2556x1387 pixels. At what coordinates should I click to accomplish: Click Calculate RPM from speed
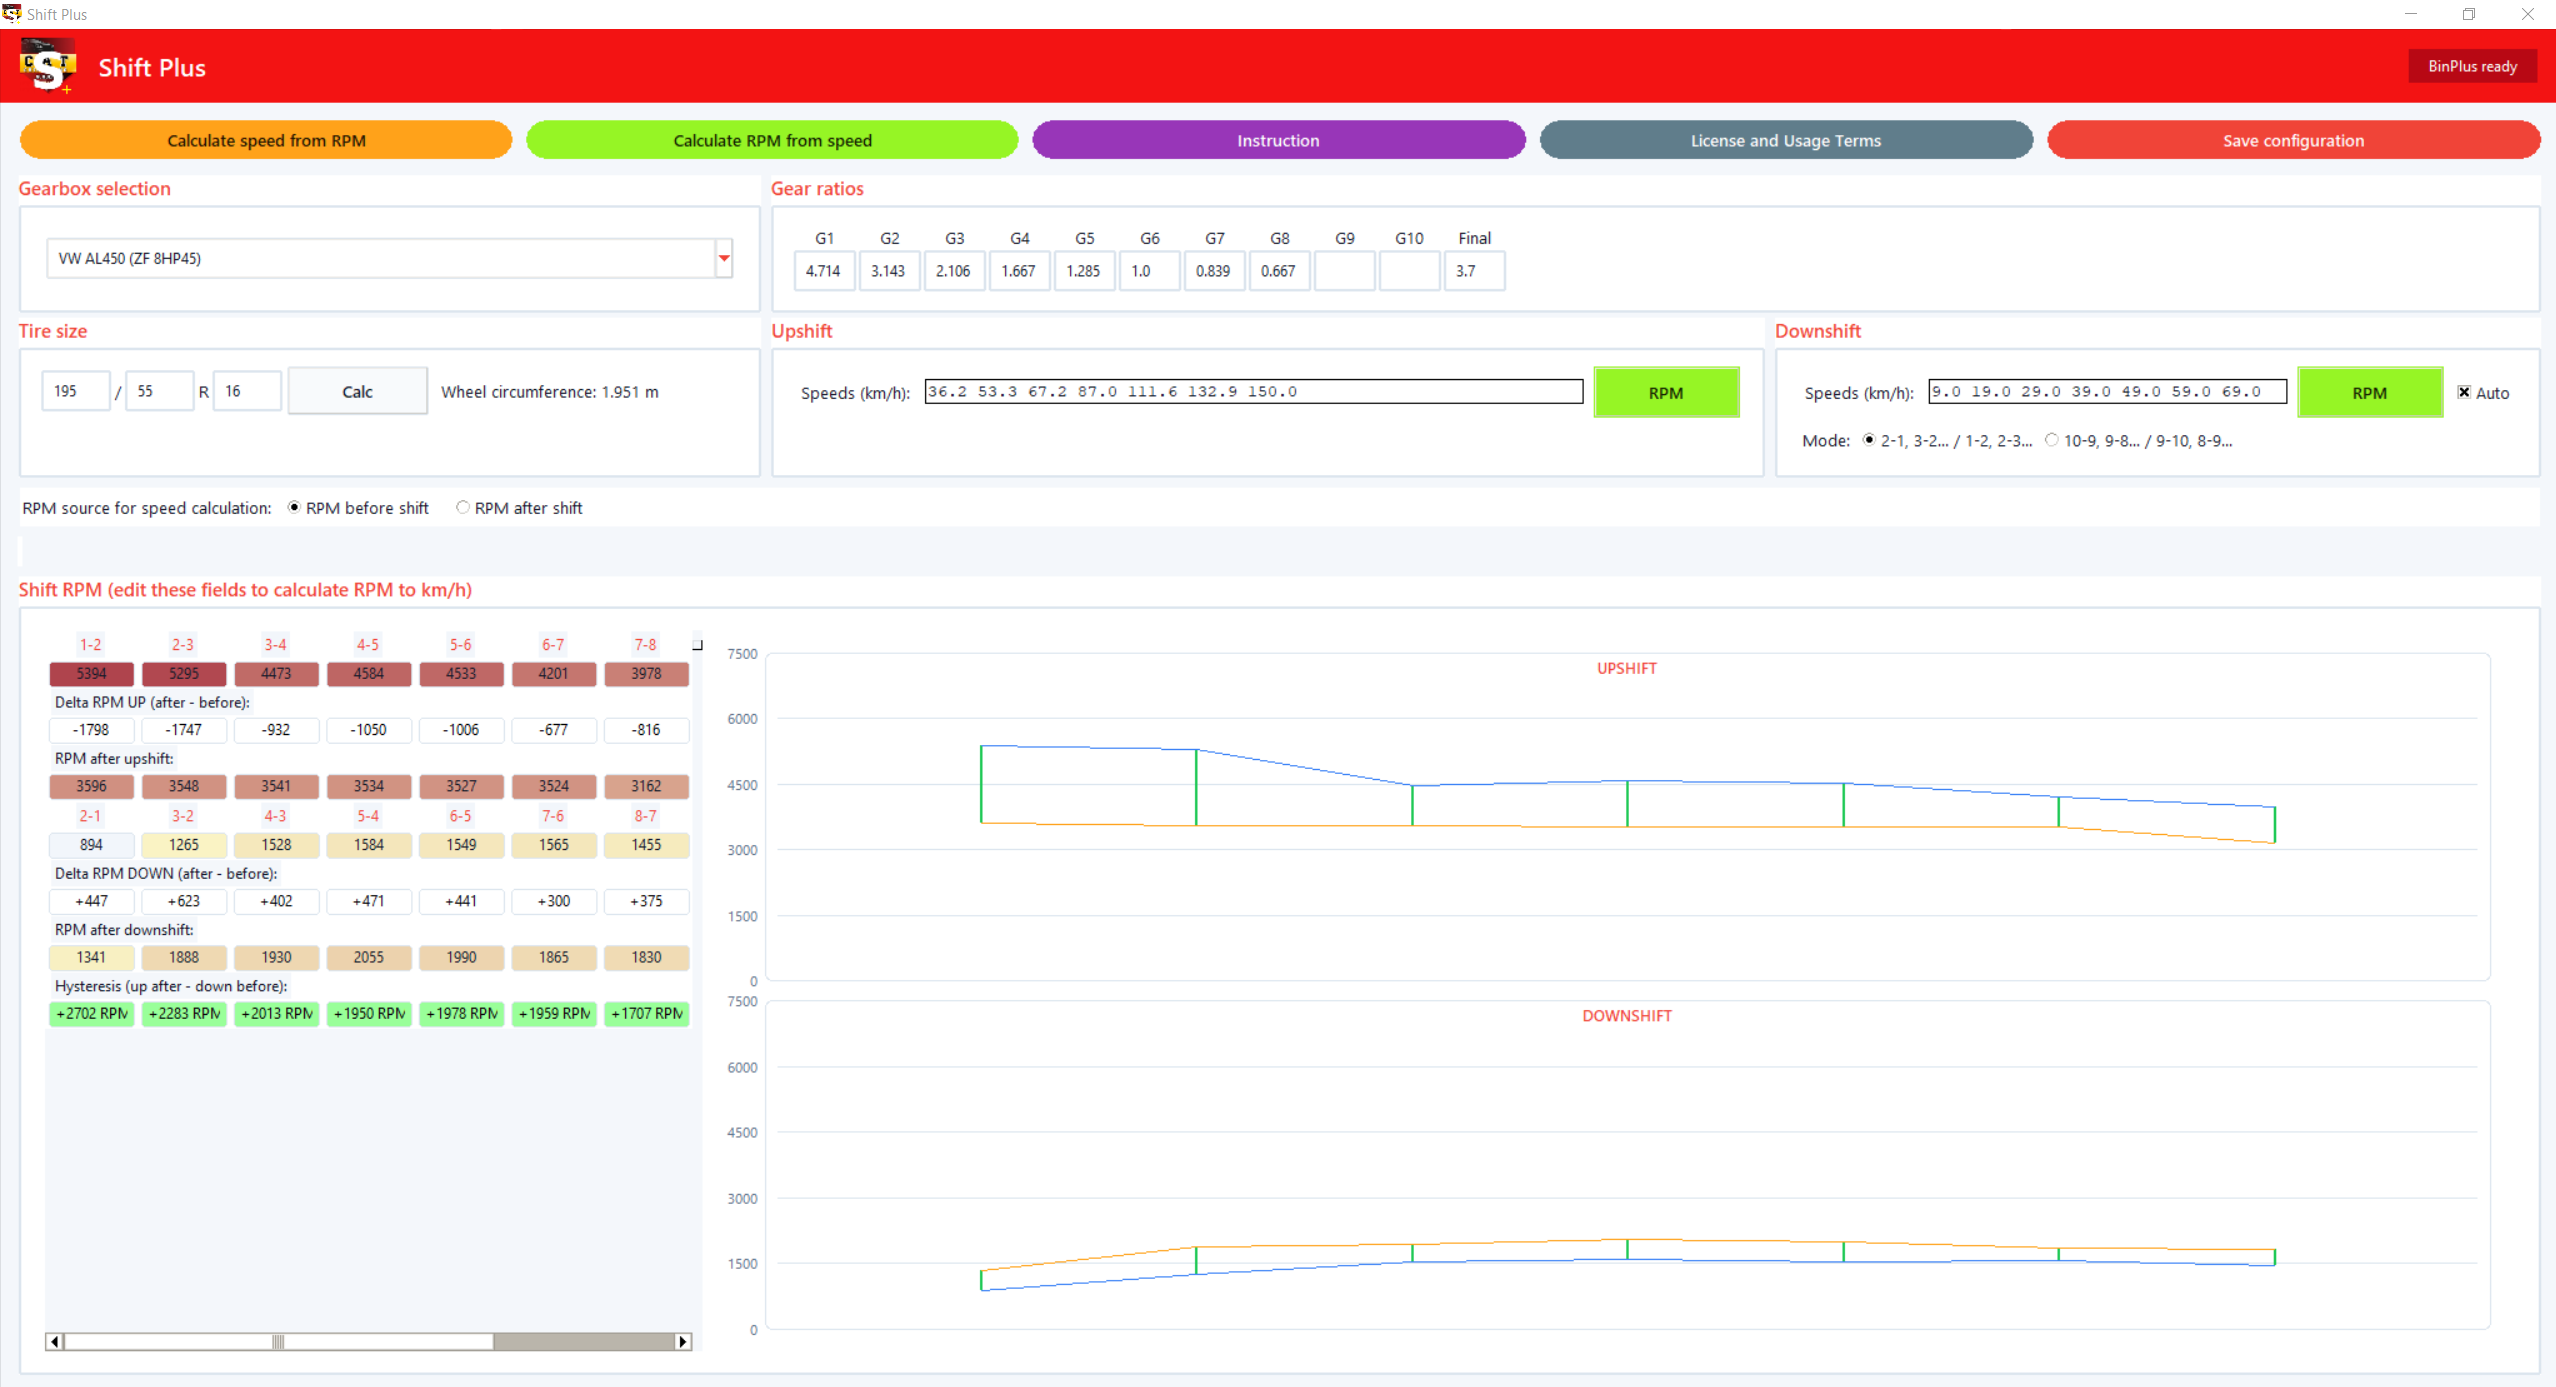click(x=772, y=140)
